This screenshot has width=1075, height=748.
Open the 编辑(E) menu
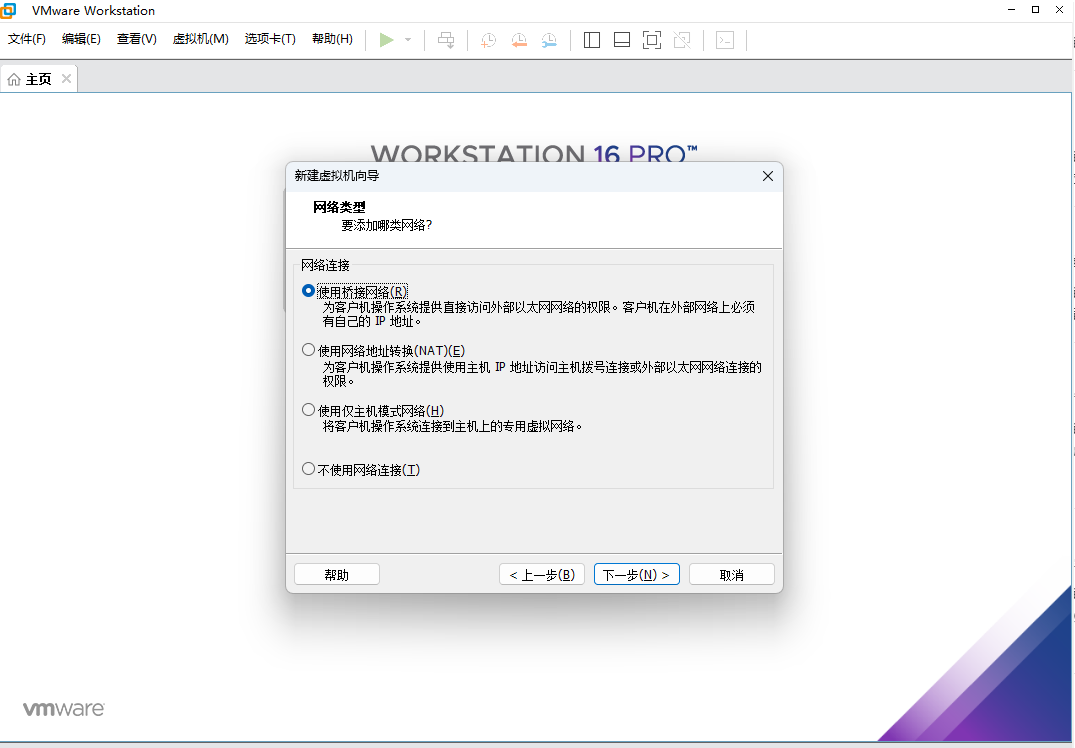(x=81, y=39)
